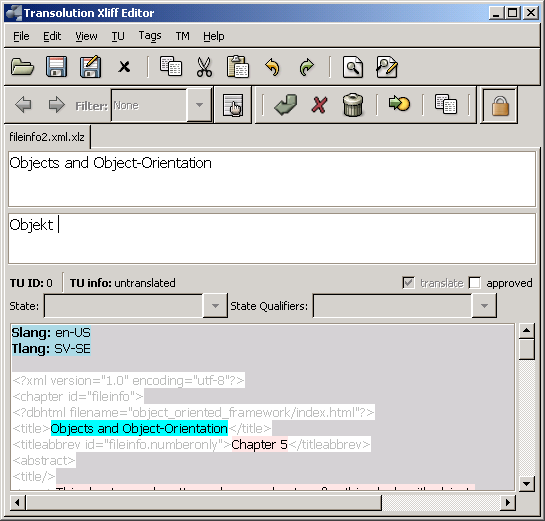Viewport: 545px width, 521px height.
Task: Open Find using magnifier page icon
Action: [x=353, y=67]
